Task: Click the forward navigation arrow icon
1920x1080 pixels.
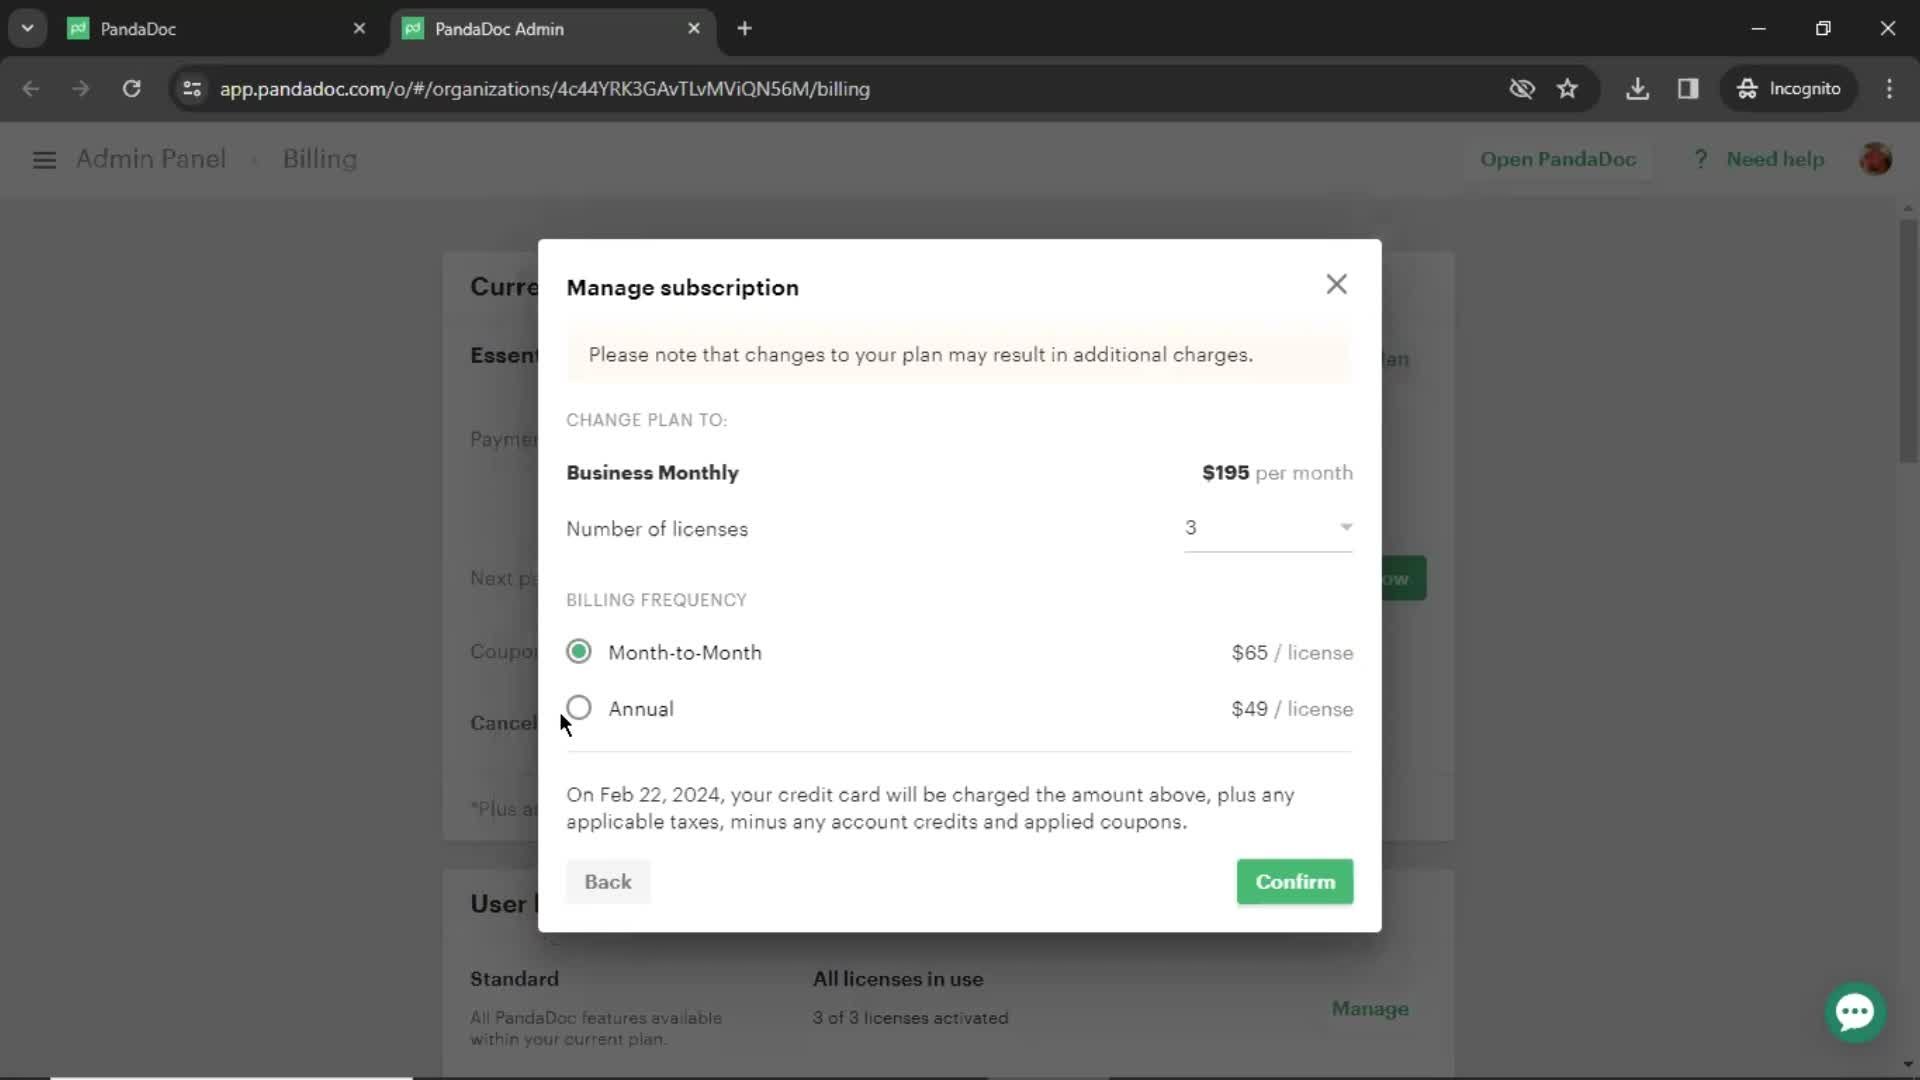Action: pyautogui.click(x=78, y=88)
